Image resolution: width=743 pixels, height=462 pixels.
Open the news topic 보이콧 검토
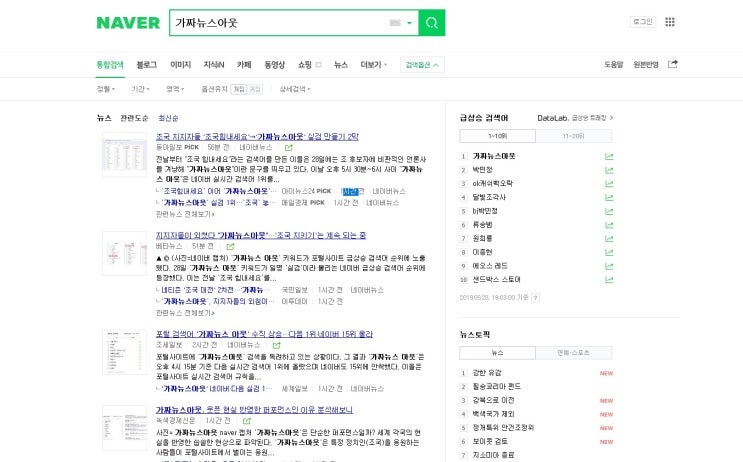coord(490,442)
